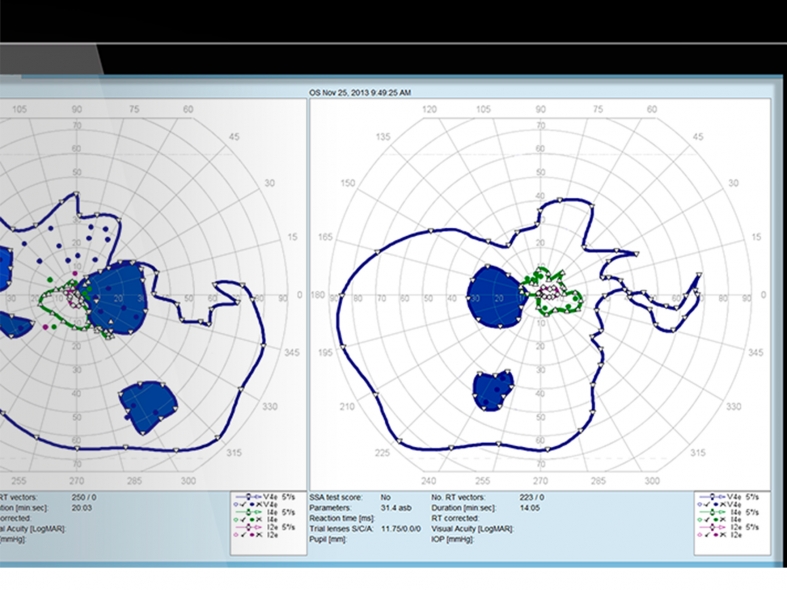Image resolution: width=787 pixels, height=590 pixels.
Task: Click the "210" meridian label on the OS chart
Action: (347, 406)
